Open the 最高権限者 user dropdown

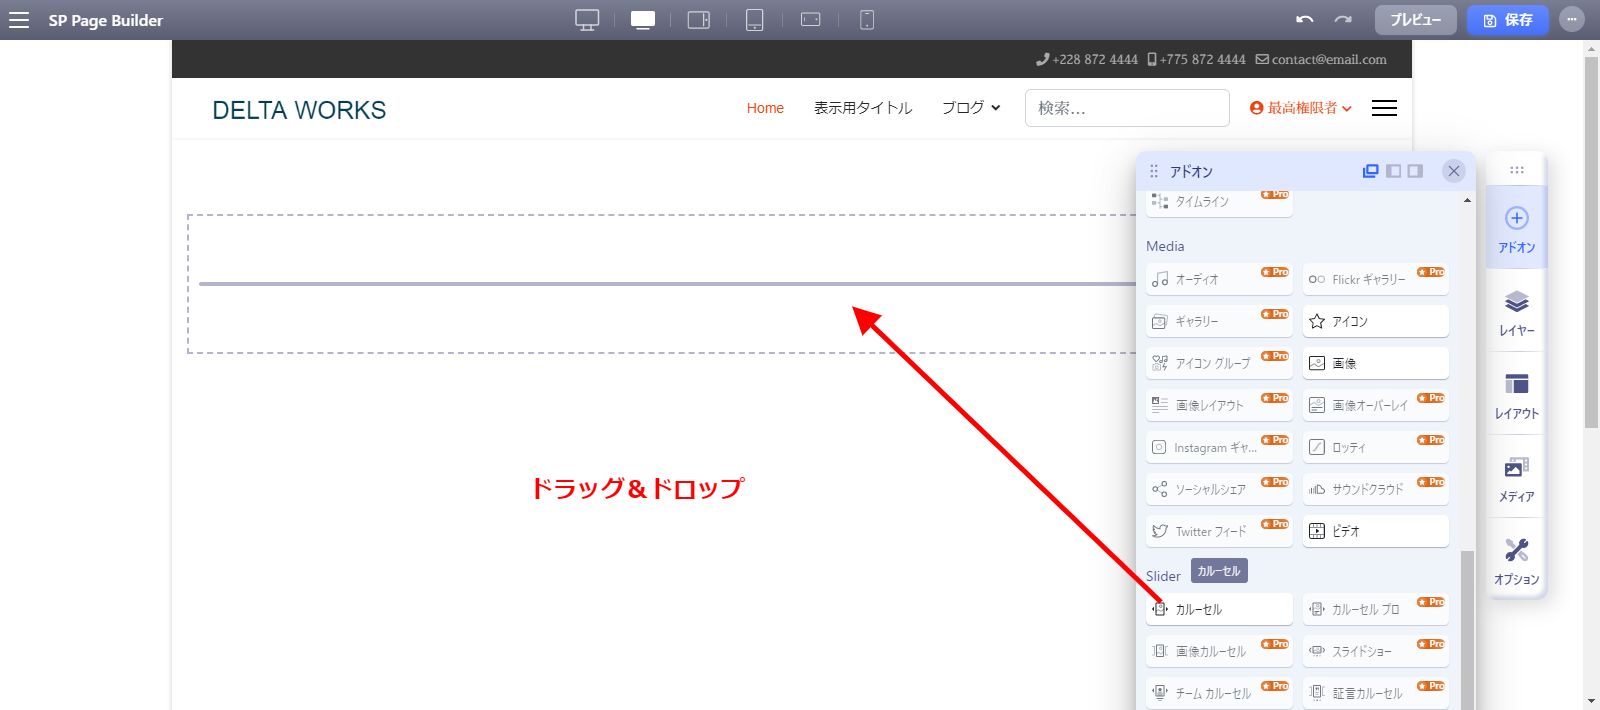point(1301,108)
